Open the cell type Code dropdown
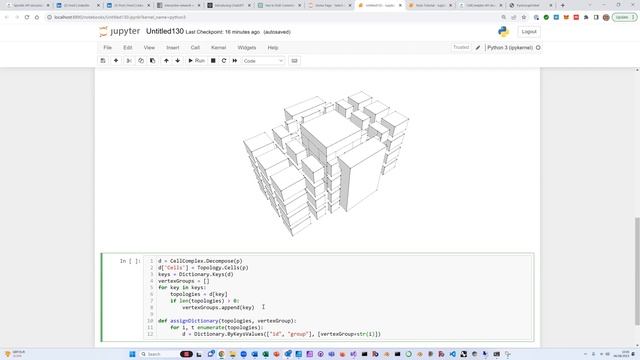The image size is (640, 360). coord(263,61)
